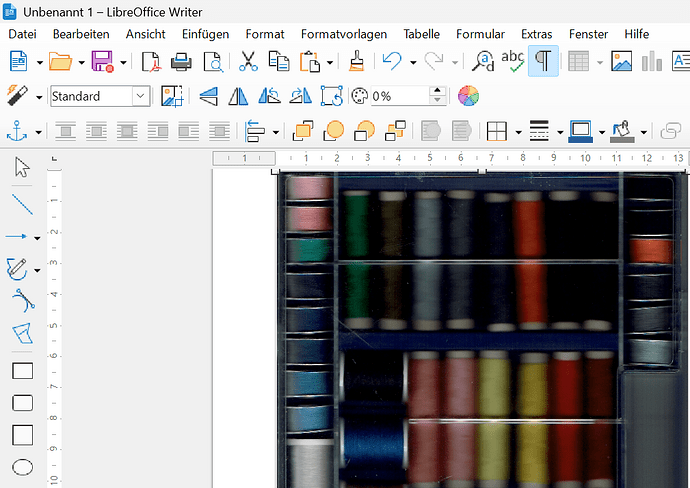Activate the free rotate icon
Screen dimensions: 690x488
332,96
